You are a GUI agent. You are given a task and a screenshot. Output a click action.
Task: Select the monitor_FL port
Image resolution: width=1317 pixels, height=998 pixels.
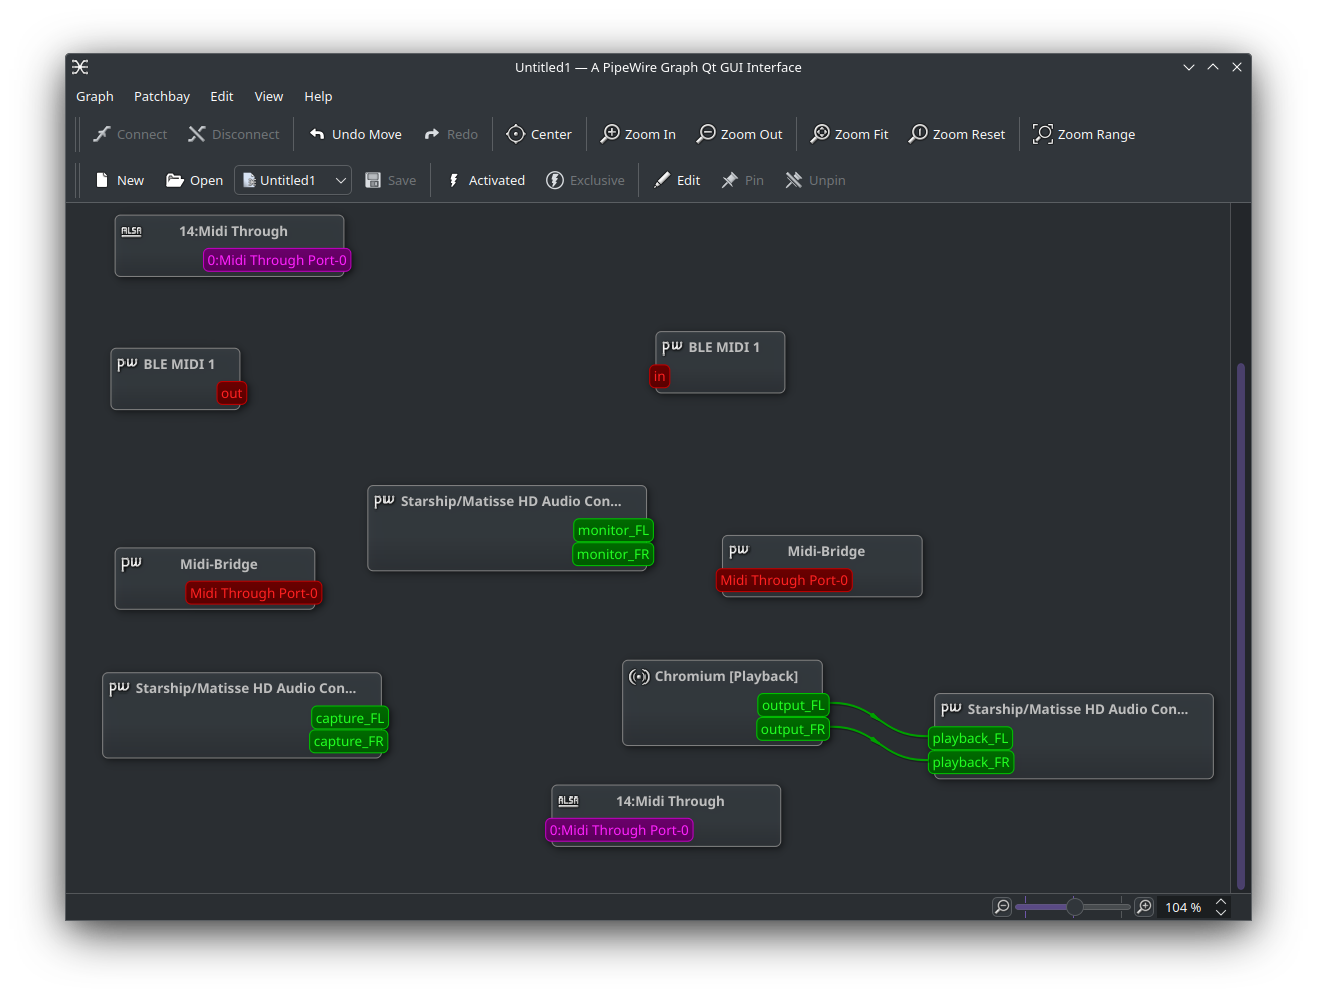[x=613, y=530]
